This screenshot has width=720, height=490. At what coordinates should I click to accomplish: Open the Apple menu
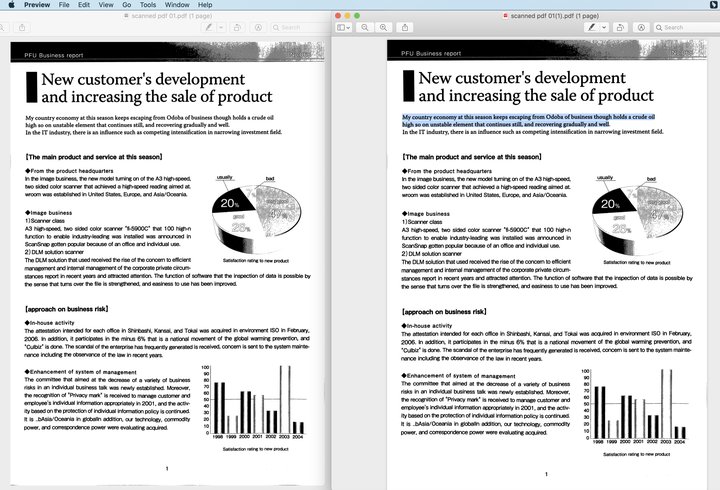coord(11,5)
